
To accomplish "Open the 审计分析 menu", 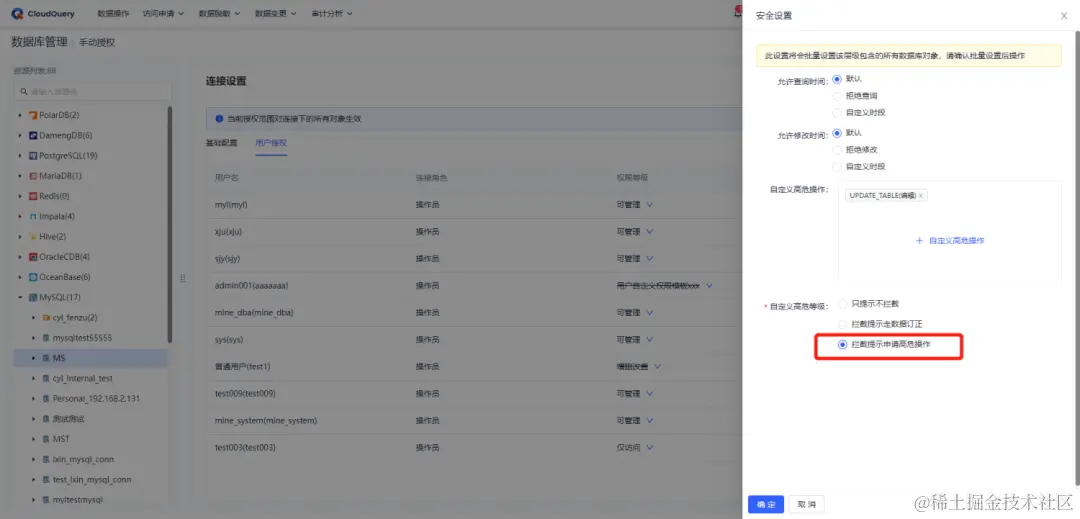I will (x=331, y=14).
